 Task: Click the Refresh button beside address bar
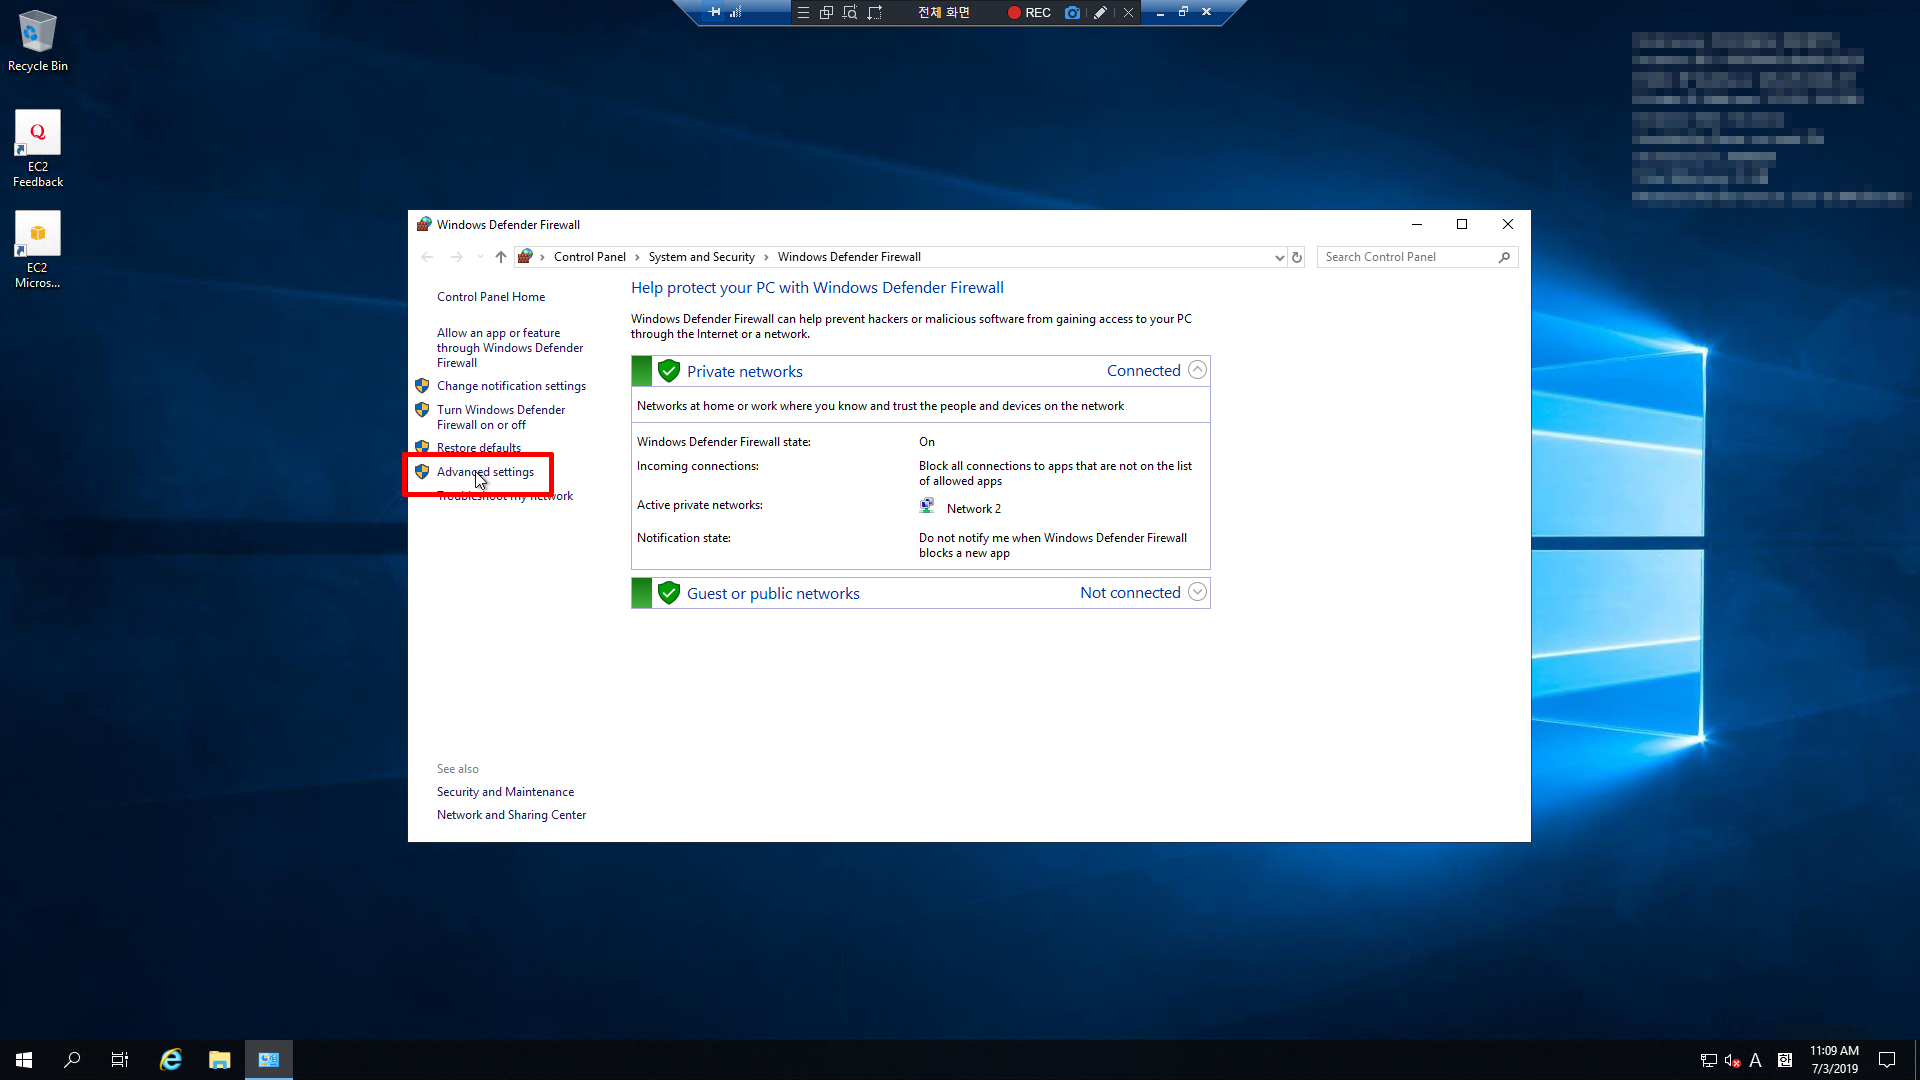(x=1297, y=257)
